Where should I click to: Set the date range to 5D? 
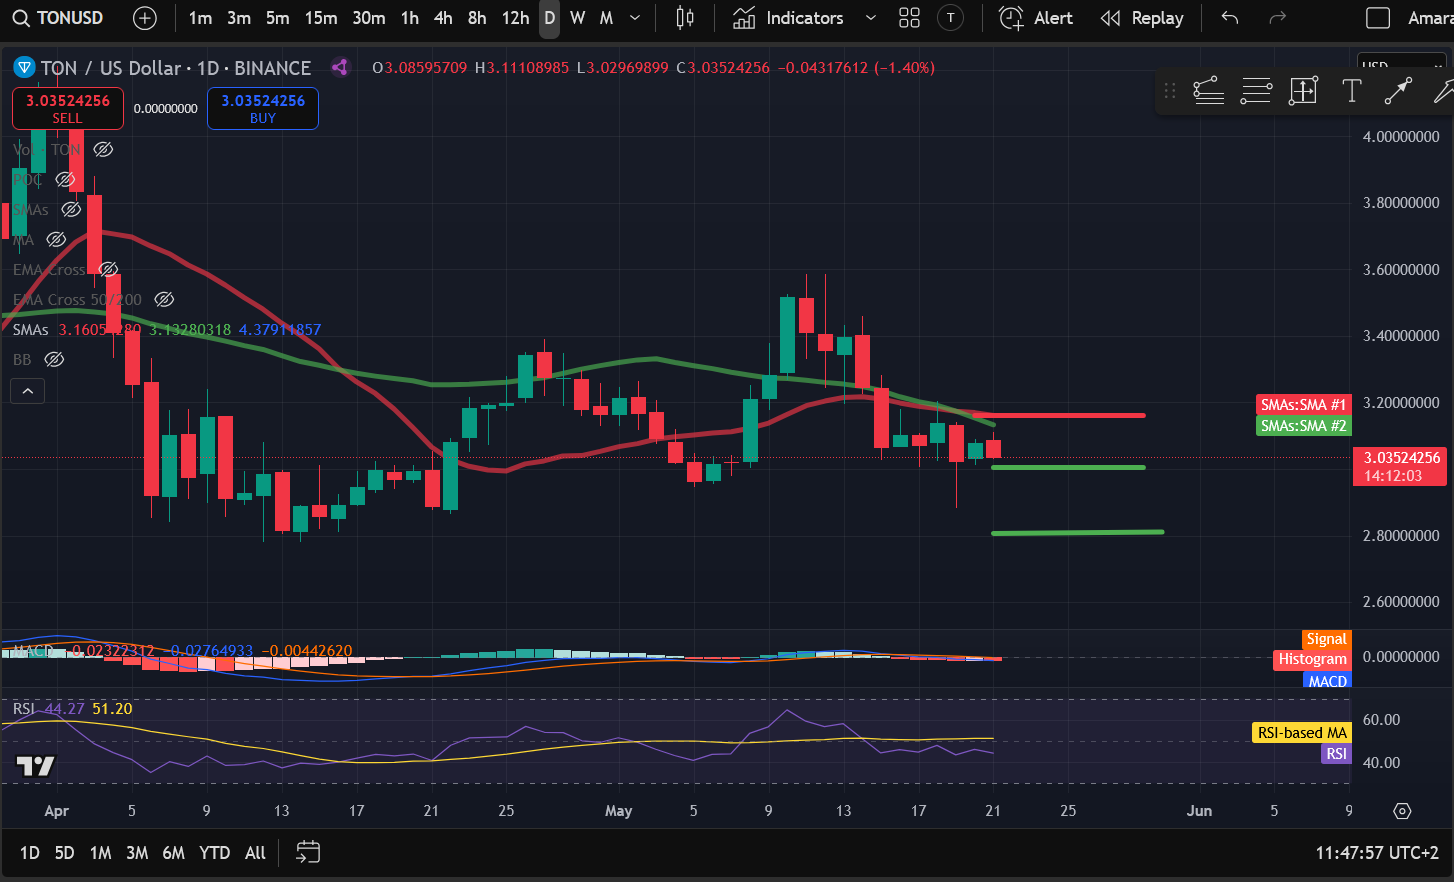(64, 853)
